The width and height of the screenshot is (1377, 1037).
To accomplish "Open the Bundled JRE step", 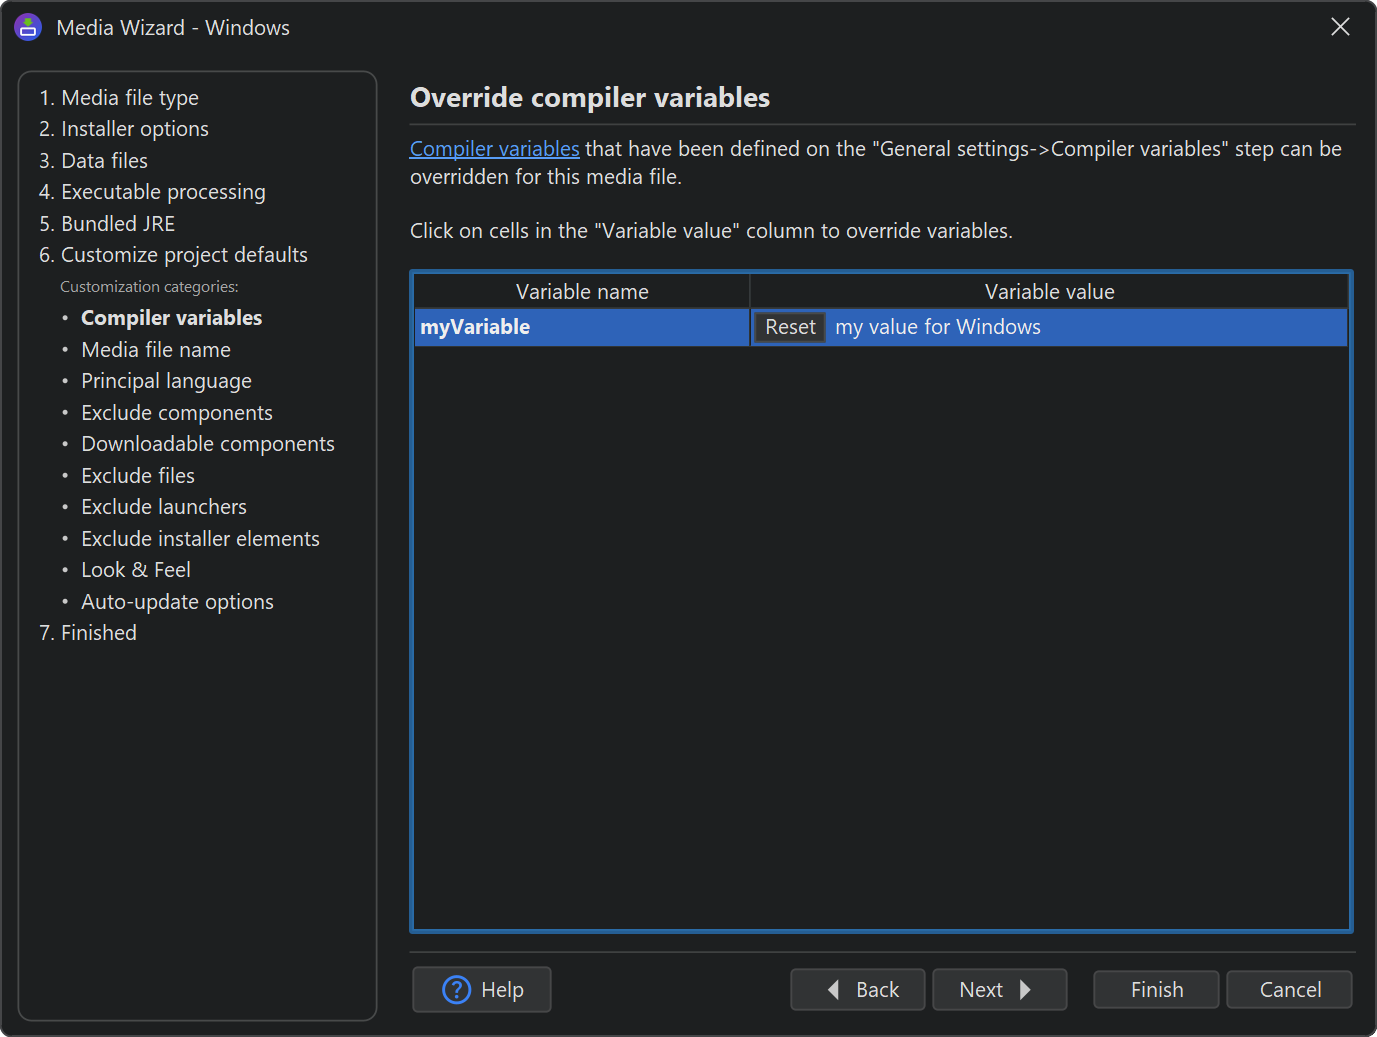I will (107, 224).
